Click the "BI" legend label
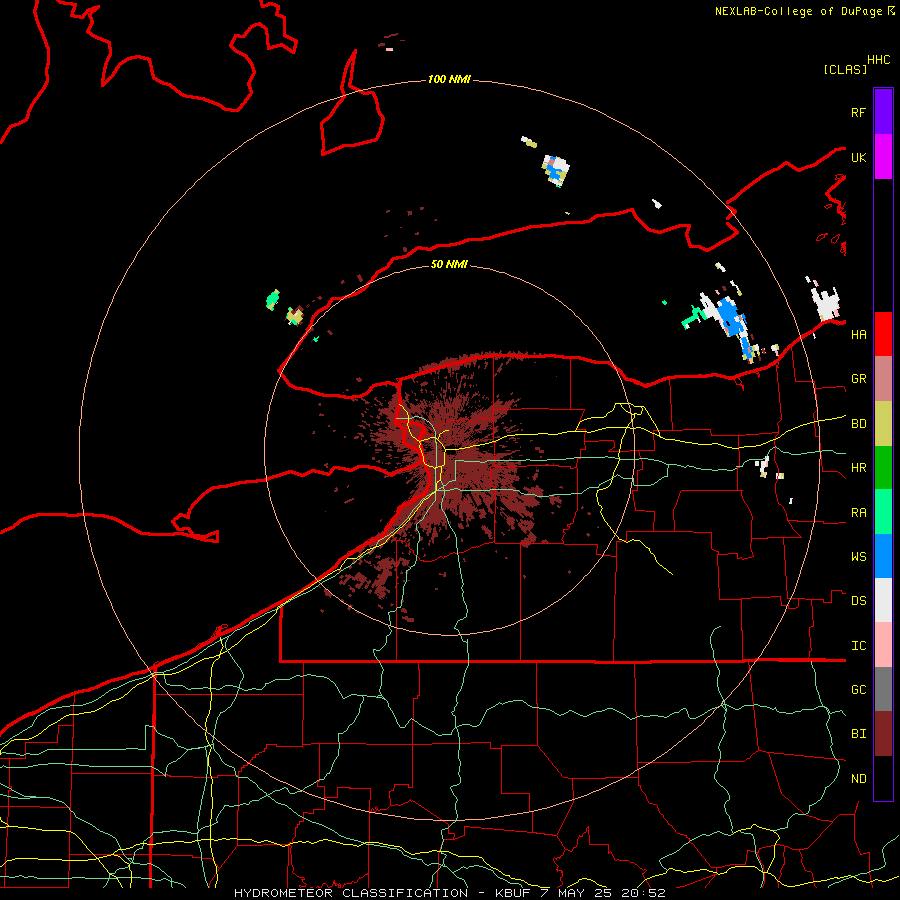 coord(859,734)
